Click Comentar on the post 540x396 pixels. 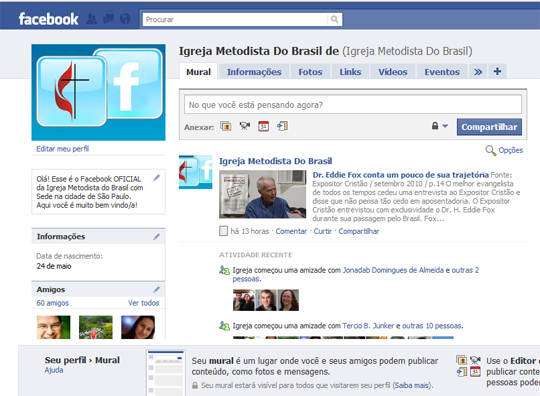(x=291, y=231)
